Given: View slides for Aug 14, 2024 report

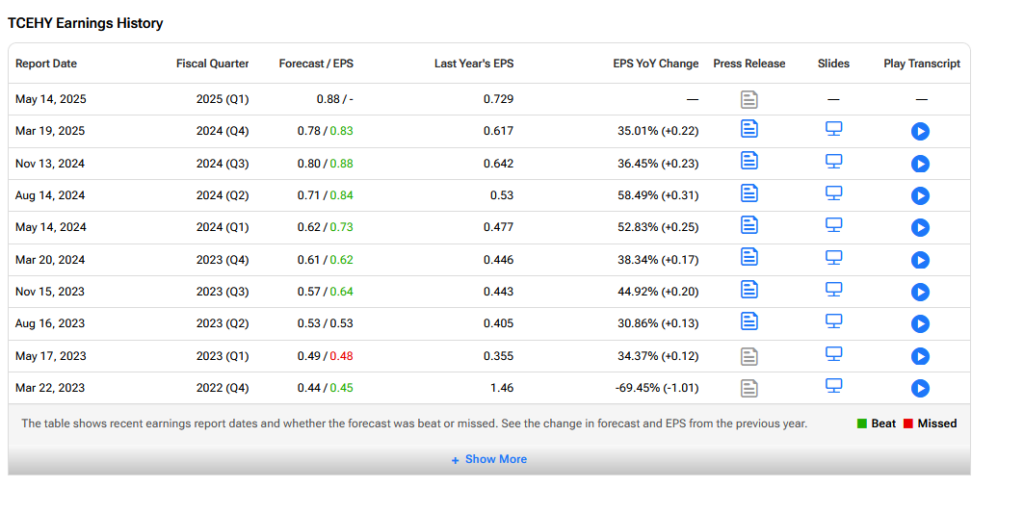Looking at the screenshot, I should [x=833, y=193].
